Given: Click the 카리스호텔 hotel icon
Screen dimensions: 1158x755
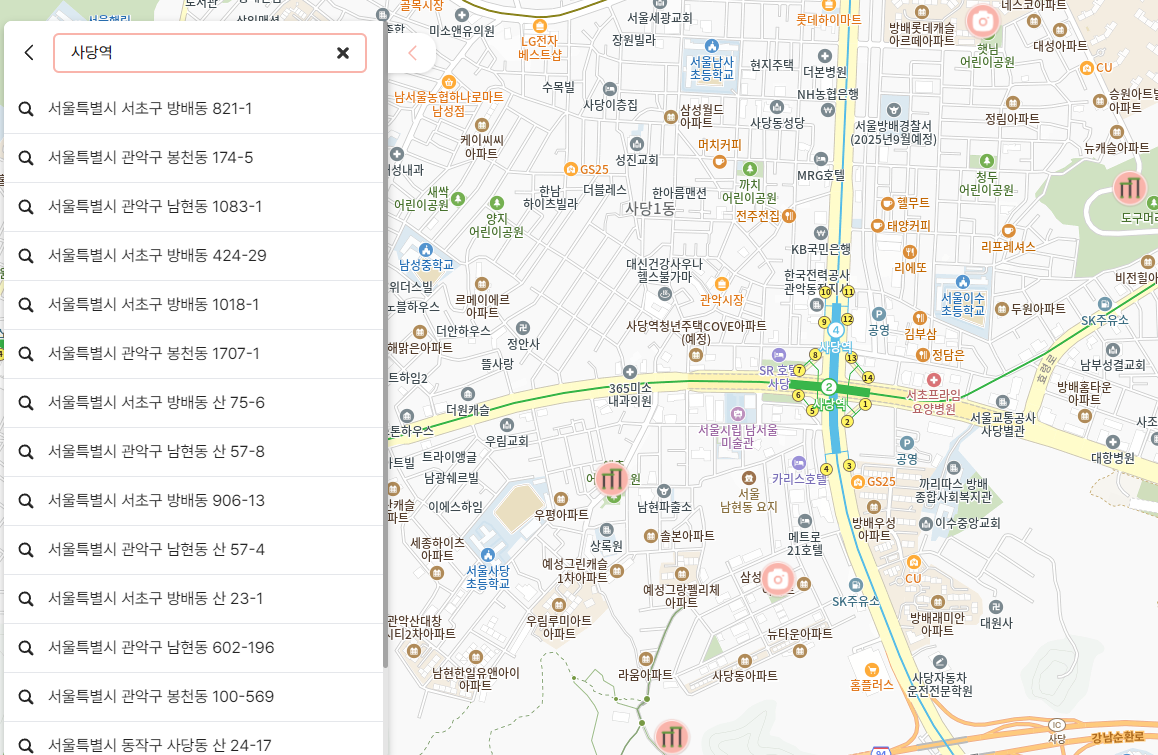Looking at the screenshot, I should tap(798, 463).
